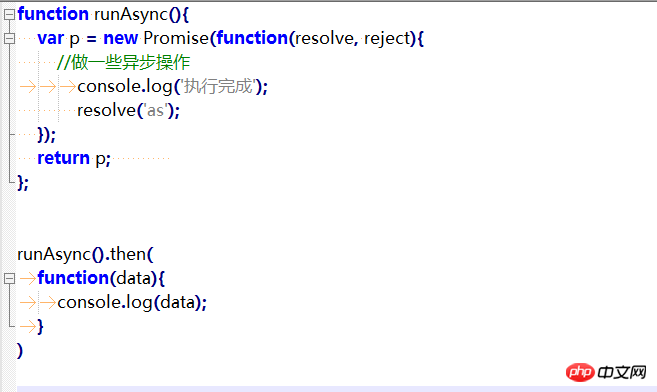Screen dimensions: 657x392
Task: Click 'runAsync().then(' call line
Action: click(85, 254)
